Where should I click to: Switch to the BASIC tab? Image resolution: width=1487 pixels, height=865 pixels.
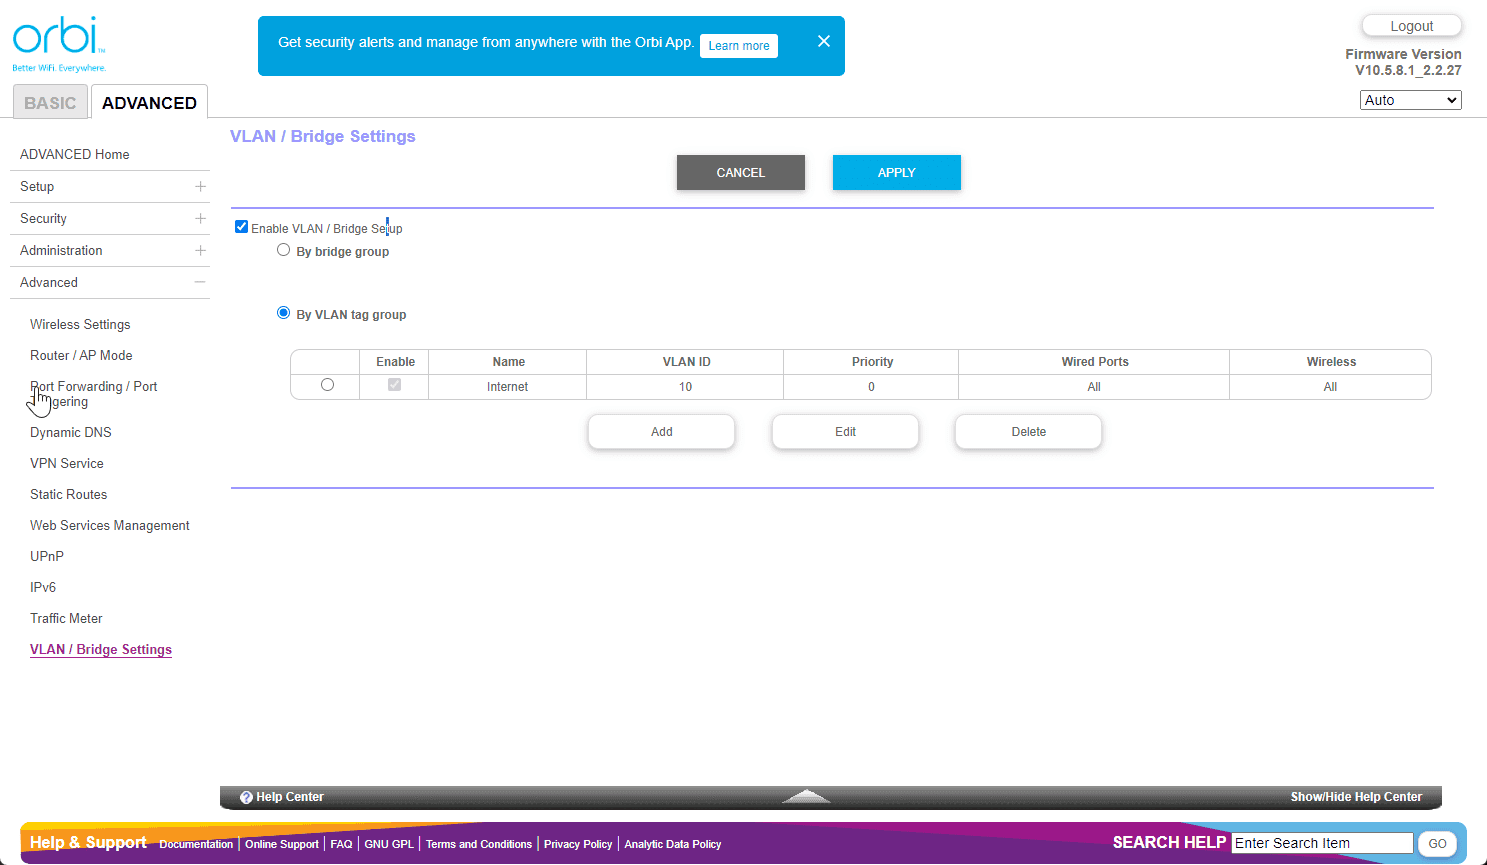coord(50,103)
